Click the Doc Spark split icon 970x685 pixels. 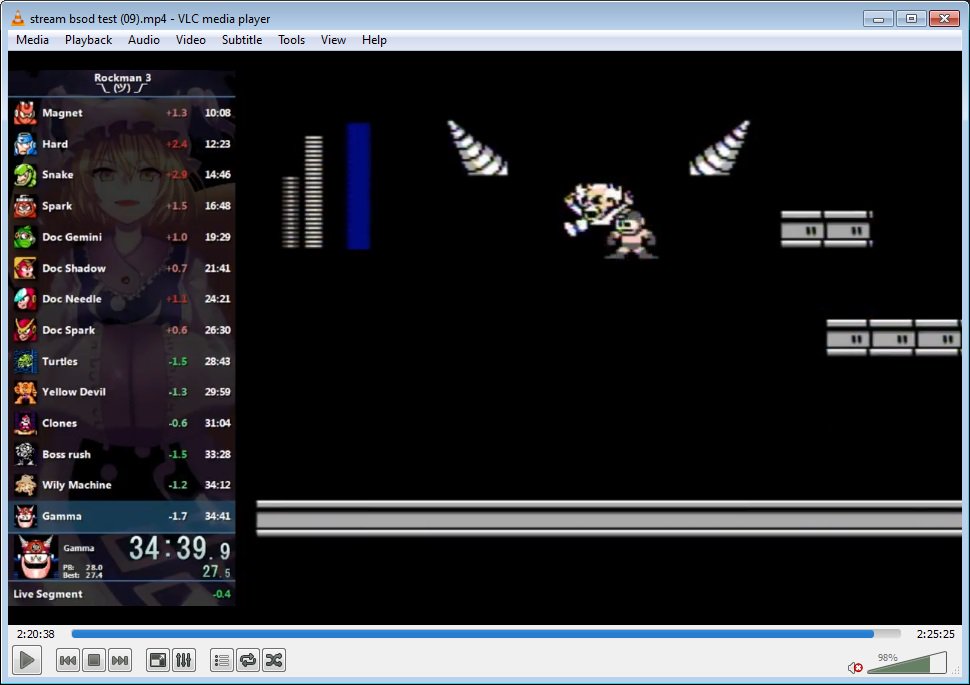pos(25,330)
